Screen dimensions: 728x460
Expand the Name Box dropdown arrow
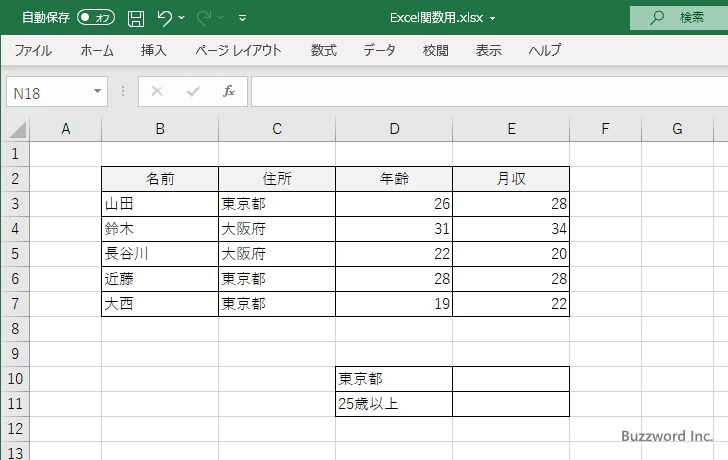98,91
